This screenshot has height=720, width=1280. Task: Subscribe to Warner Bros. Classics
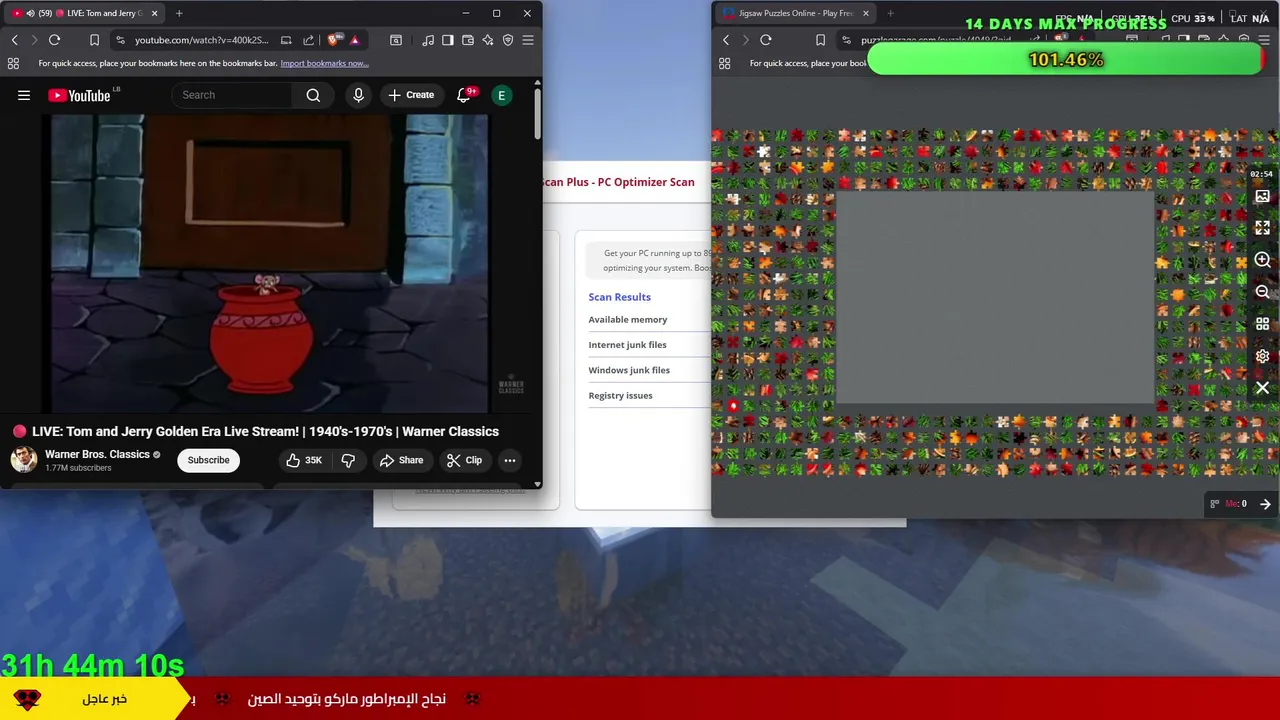pos(208,460)
